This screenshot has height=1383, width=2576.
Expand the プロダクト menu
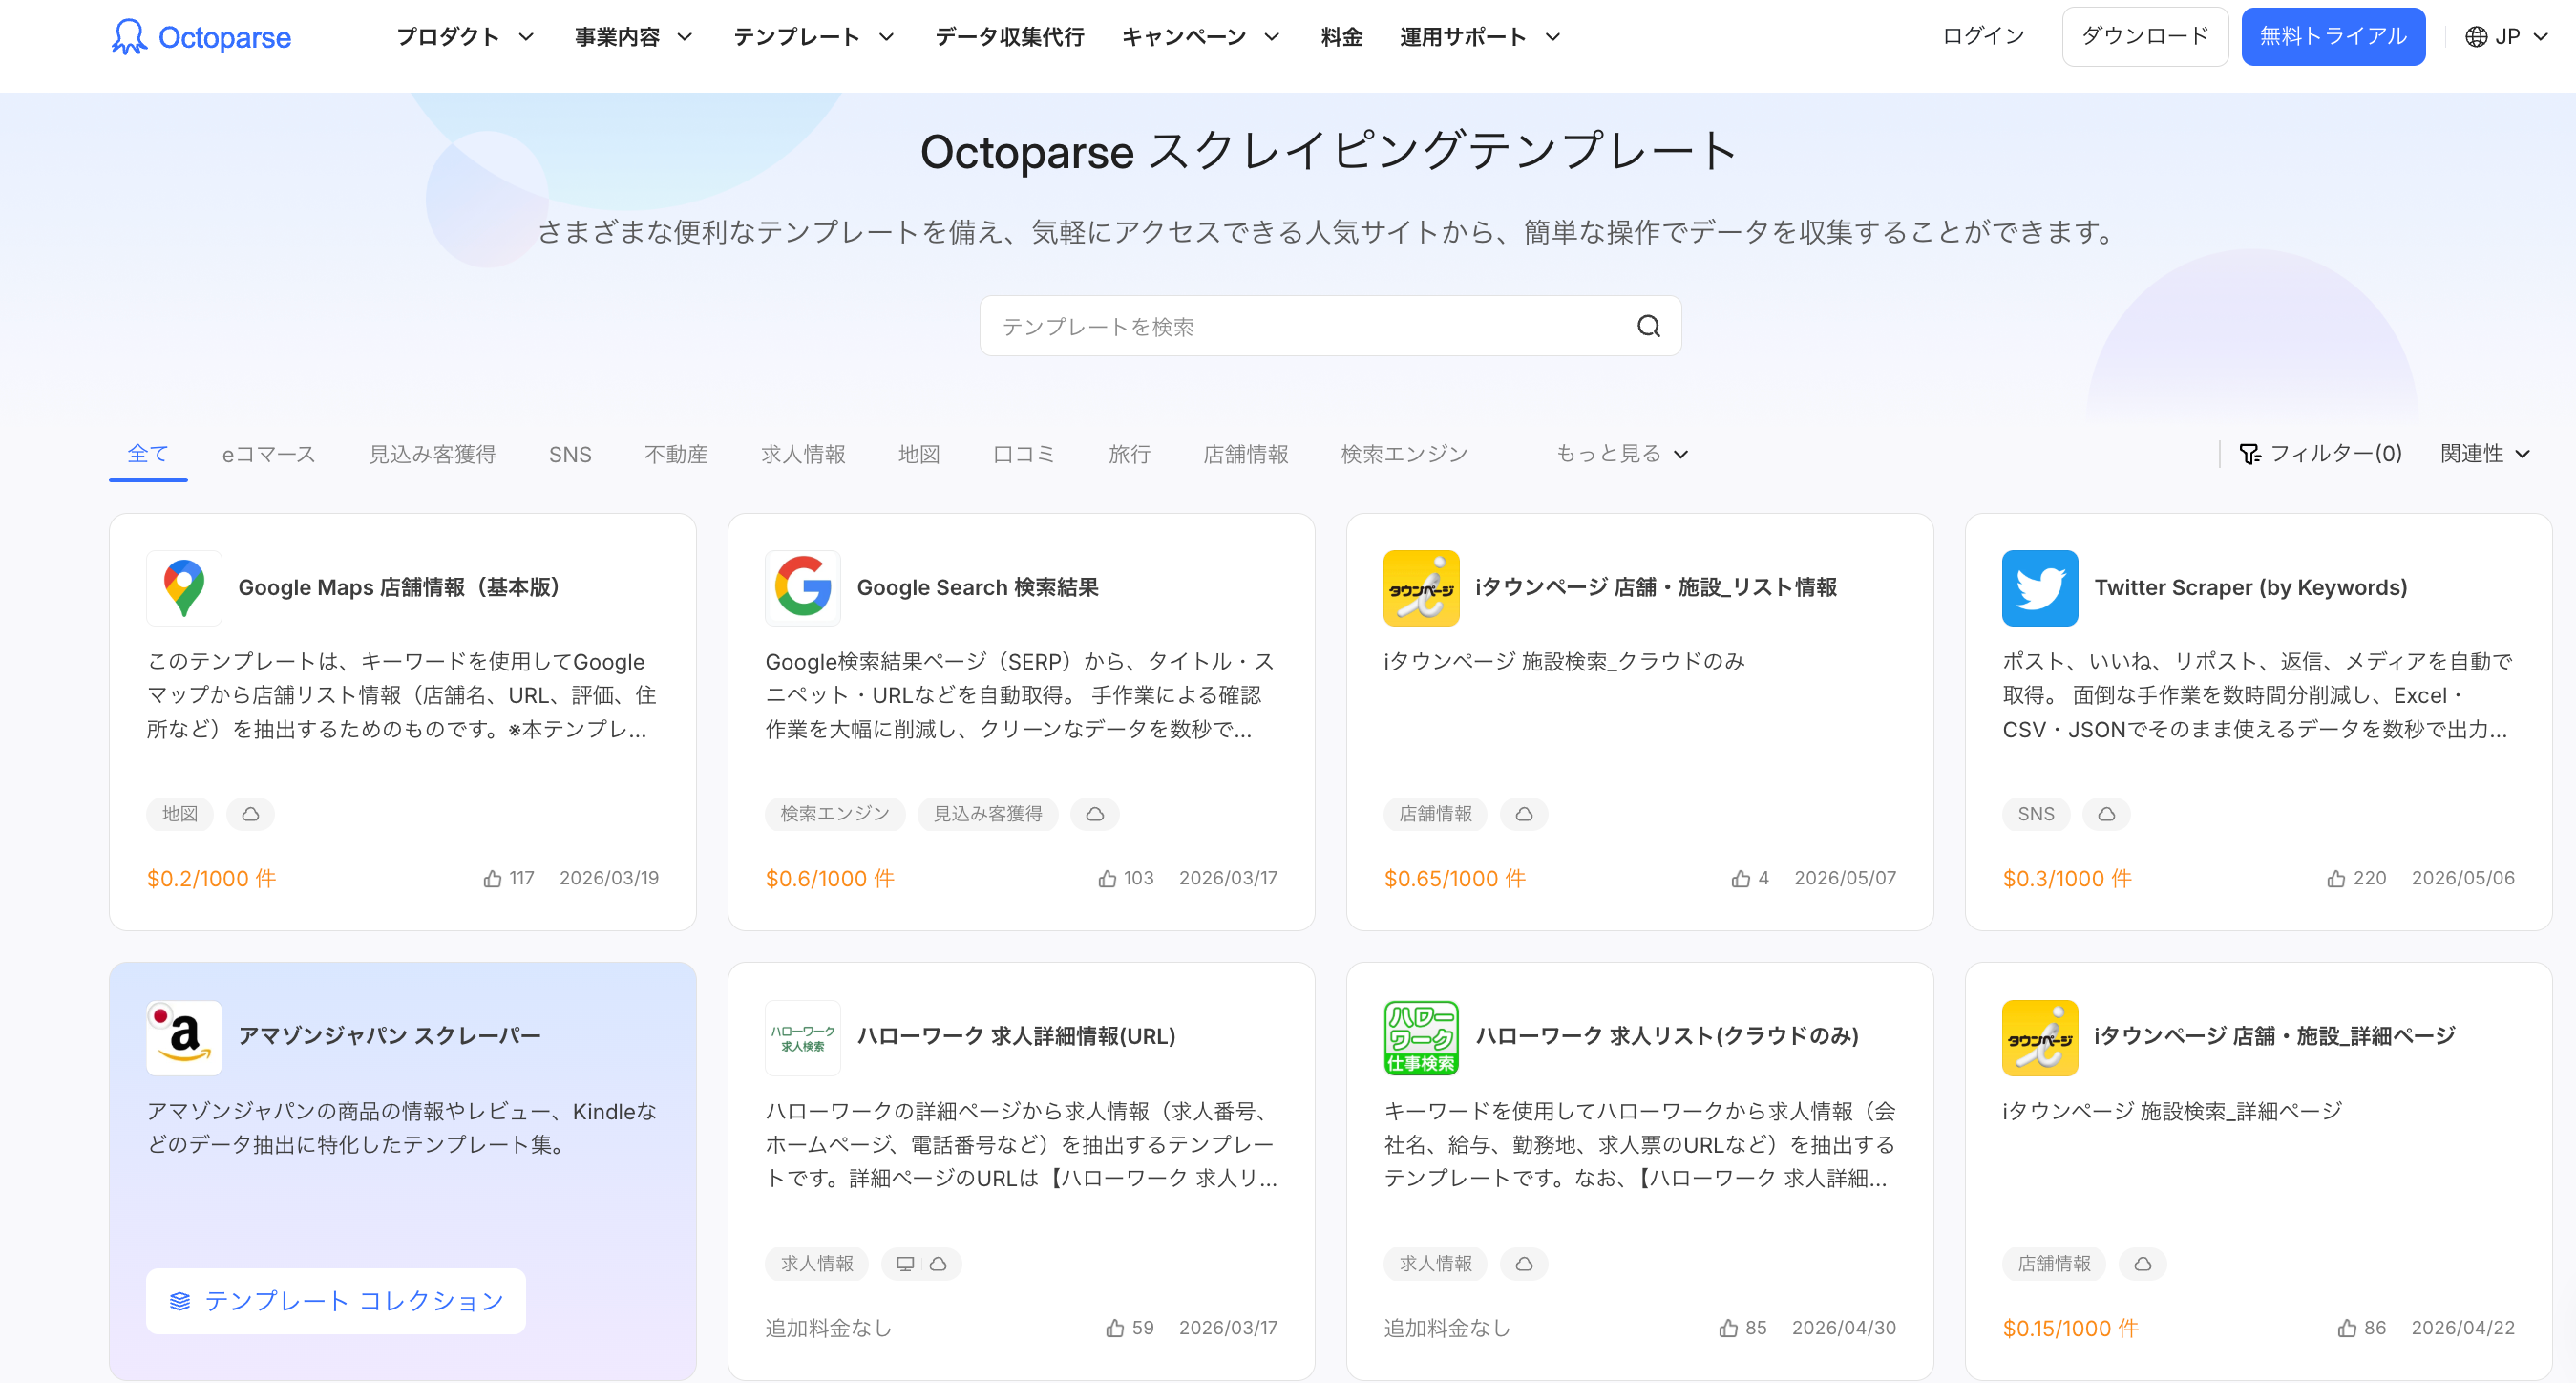click(465, 37)
